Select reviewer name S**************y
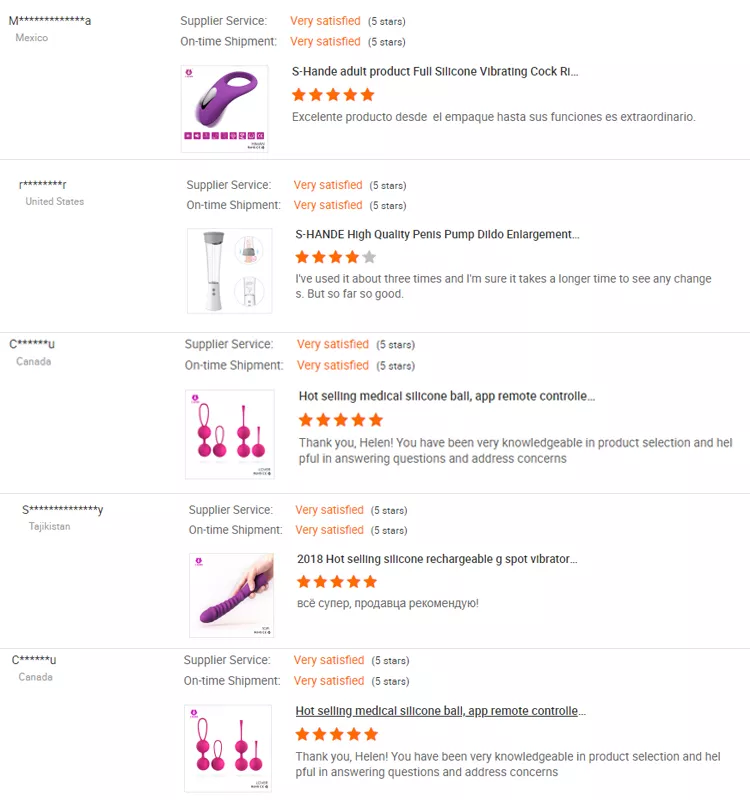Viewport: 750px width, 800px height. click(62, 510)
